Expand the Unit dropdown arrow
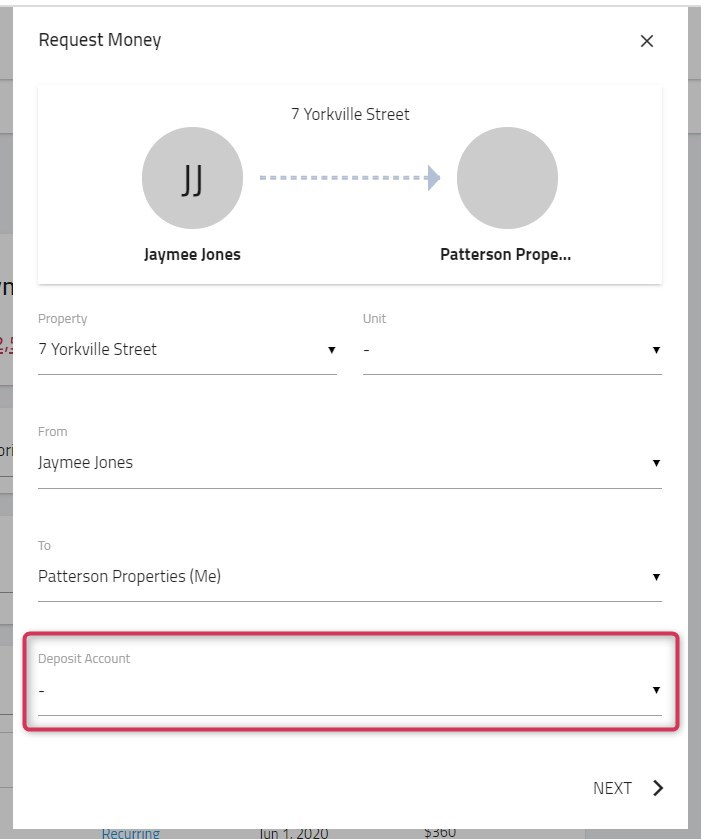 pyautogui.click(x=656, y=350)
